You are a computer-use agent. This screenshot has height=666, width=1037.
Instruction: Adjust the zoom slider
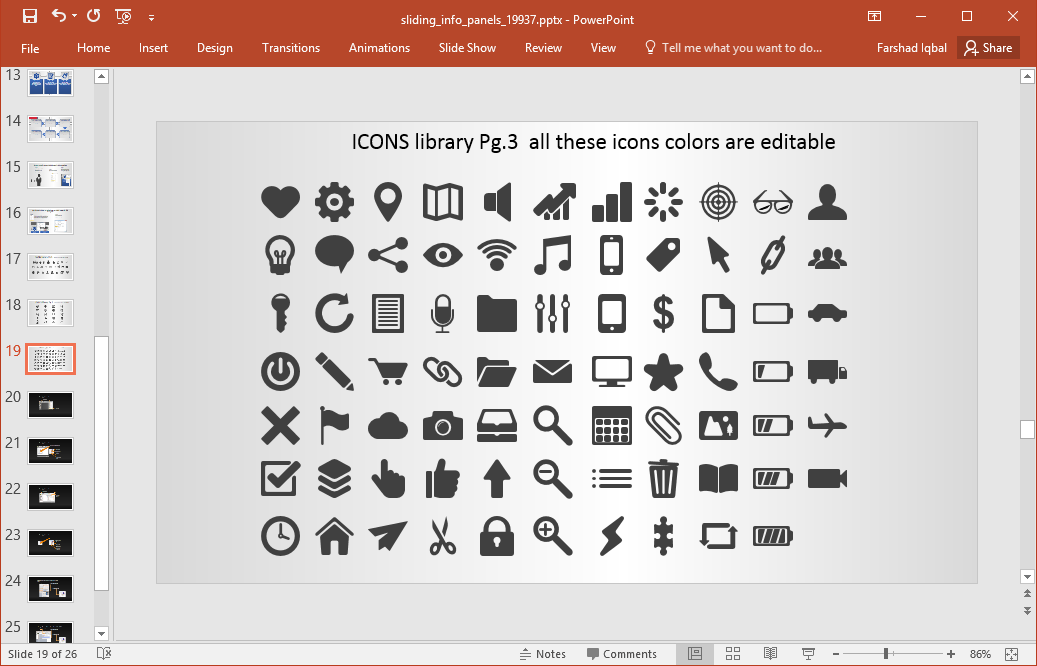click(888, 653)
